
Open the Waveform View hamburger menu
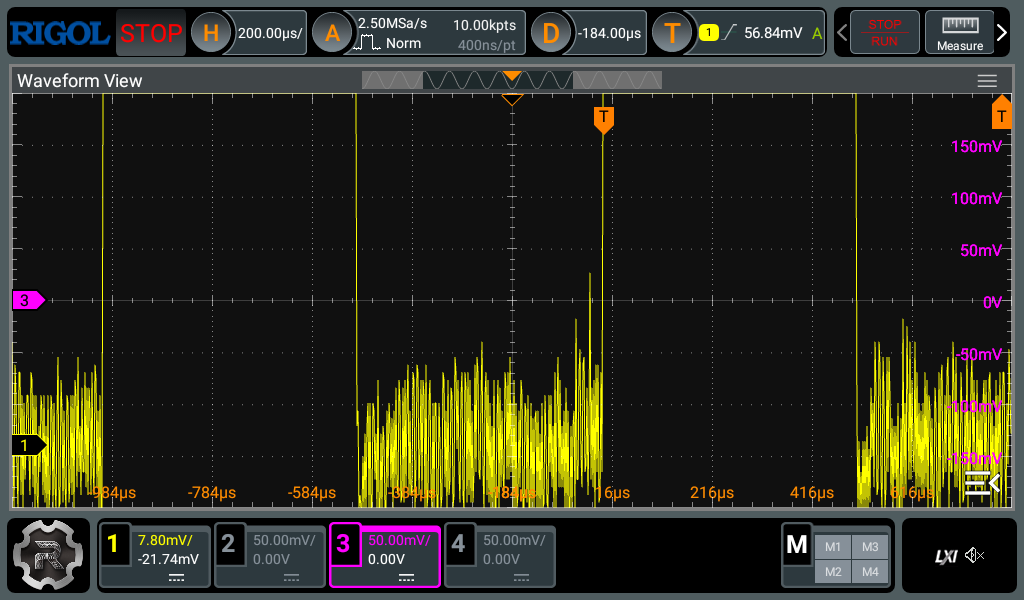tap(987, 80)
